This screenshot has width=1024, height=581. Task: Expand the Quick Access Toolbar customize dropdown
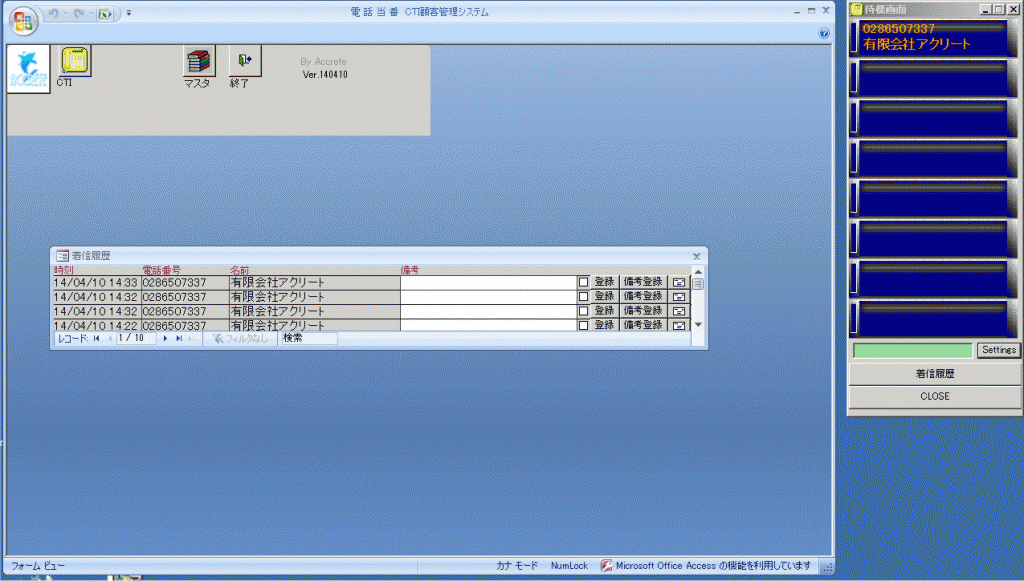128,14
